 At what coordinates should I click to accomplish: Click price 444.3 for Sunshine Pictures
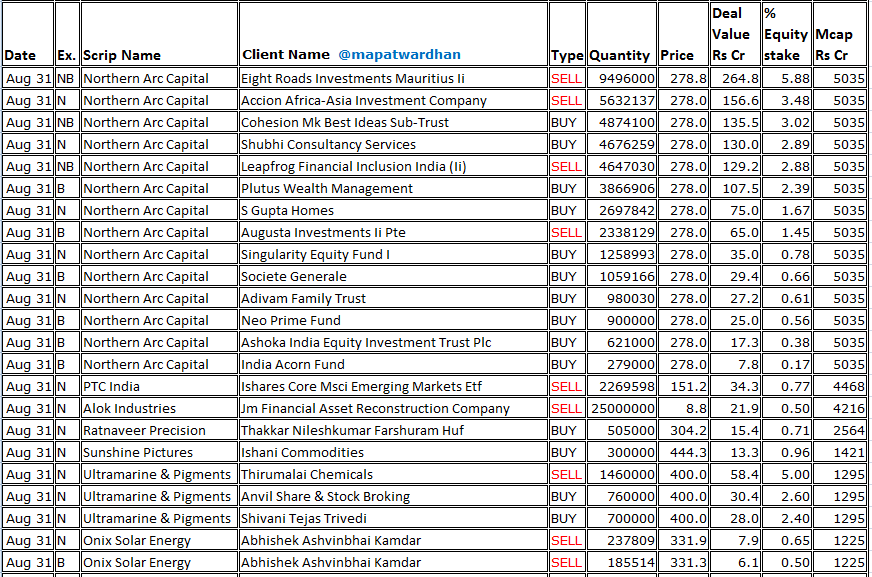click(683, 452)
